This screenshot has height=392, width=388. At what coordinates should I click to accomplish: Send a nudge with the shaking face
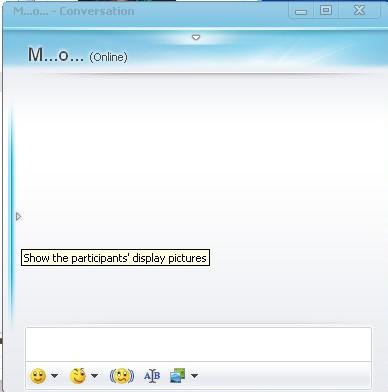pos(122,376)
